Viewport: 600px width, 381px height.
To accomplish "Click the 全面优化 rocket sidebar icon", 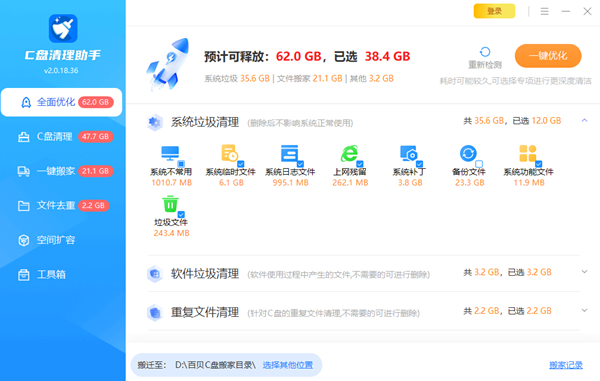I will tap(26, 103).
